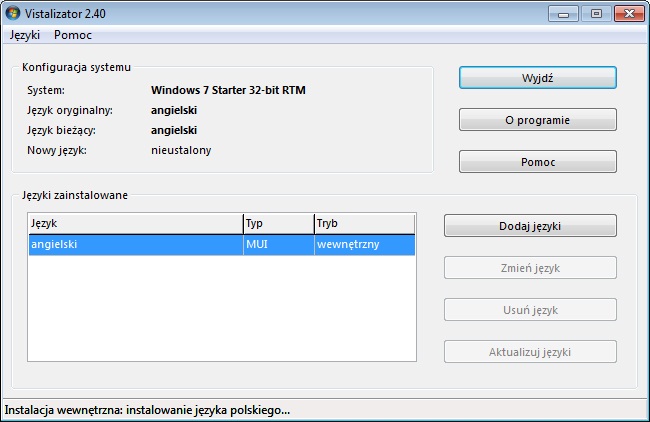The height and width of the screenshot is (422, 650).
Task: Maximize the Vistalizator window
Action: coord(594,13)
